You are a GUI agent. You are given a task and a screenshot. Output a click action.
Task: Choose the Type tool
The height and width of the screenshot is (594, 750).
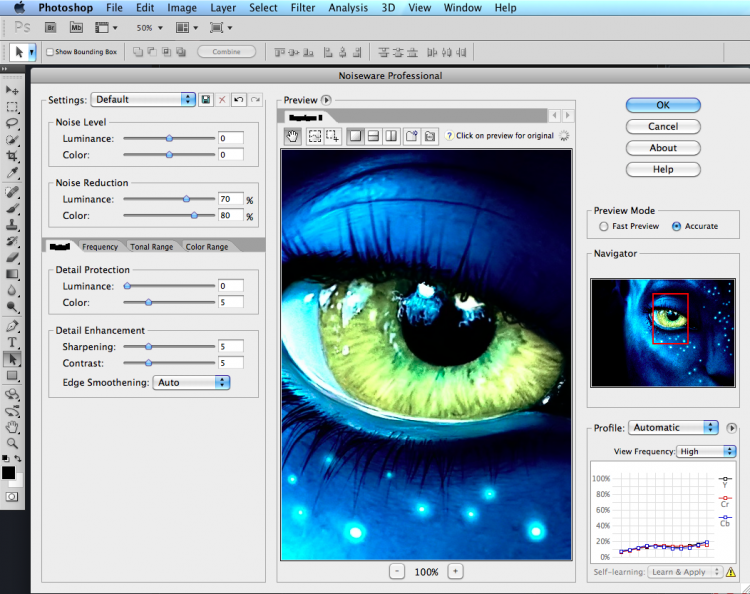coord(12,342)
